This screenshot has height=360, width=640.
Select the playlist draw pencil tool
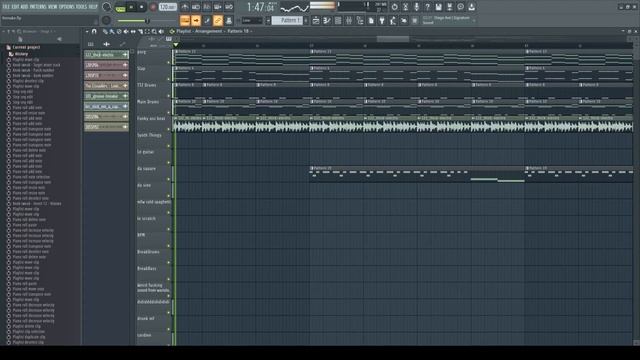tap(105, 31)
